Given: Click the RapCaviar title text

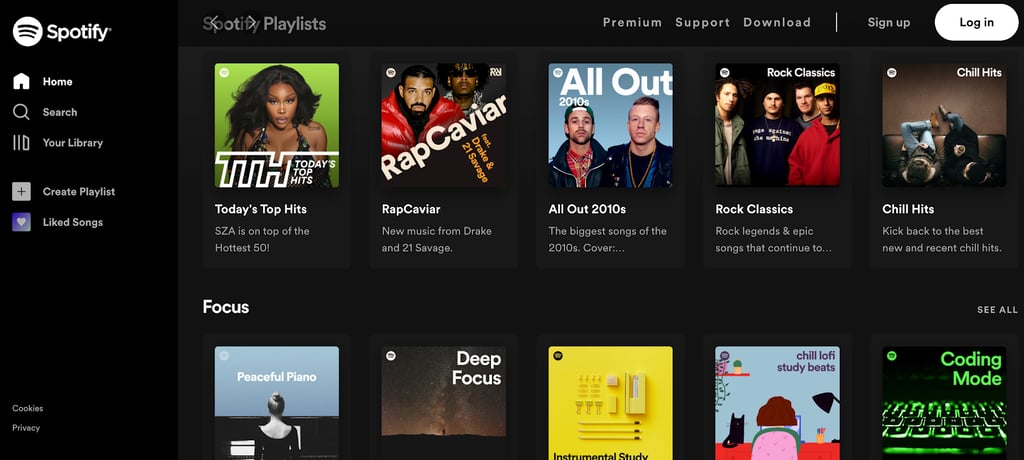Looking at the screenshot, I should pyautogui.click(x=411, y=209).
